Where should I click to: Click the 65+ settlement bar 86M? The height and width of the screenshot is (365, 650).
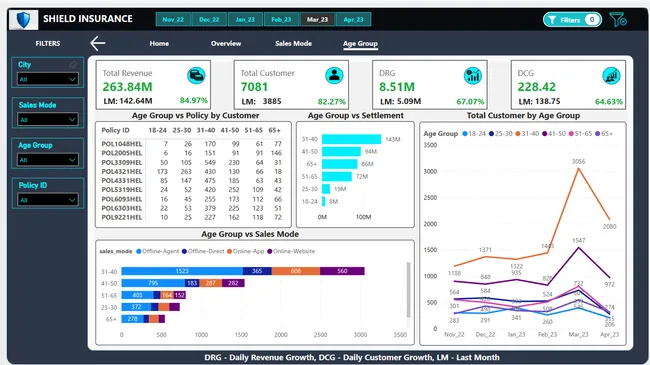pyautogui.click(x=340, y=164)
